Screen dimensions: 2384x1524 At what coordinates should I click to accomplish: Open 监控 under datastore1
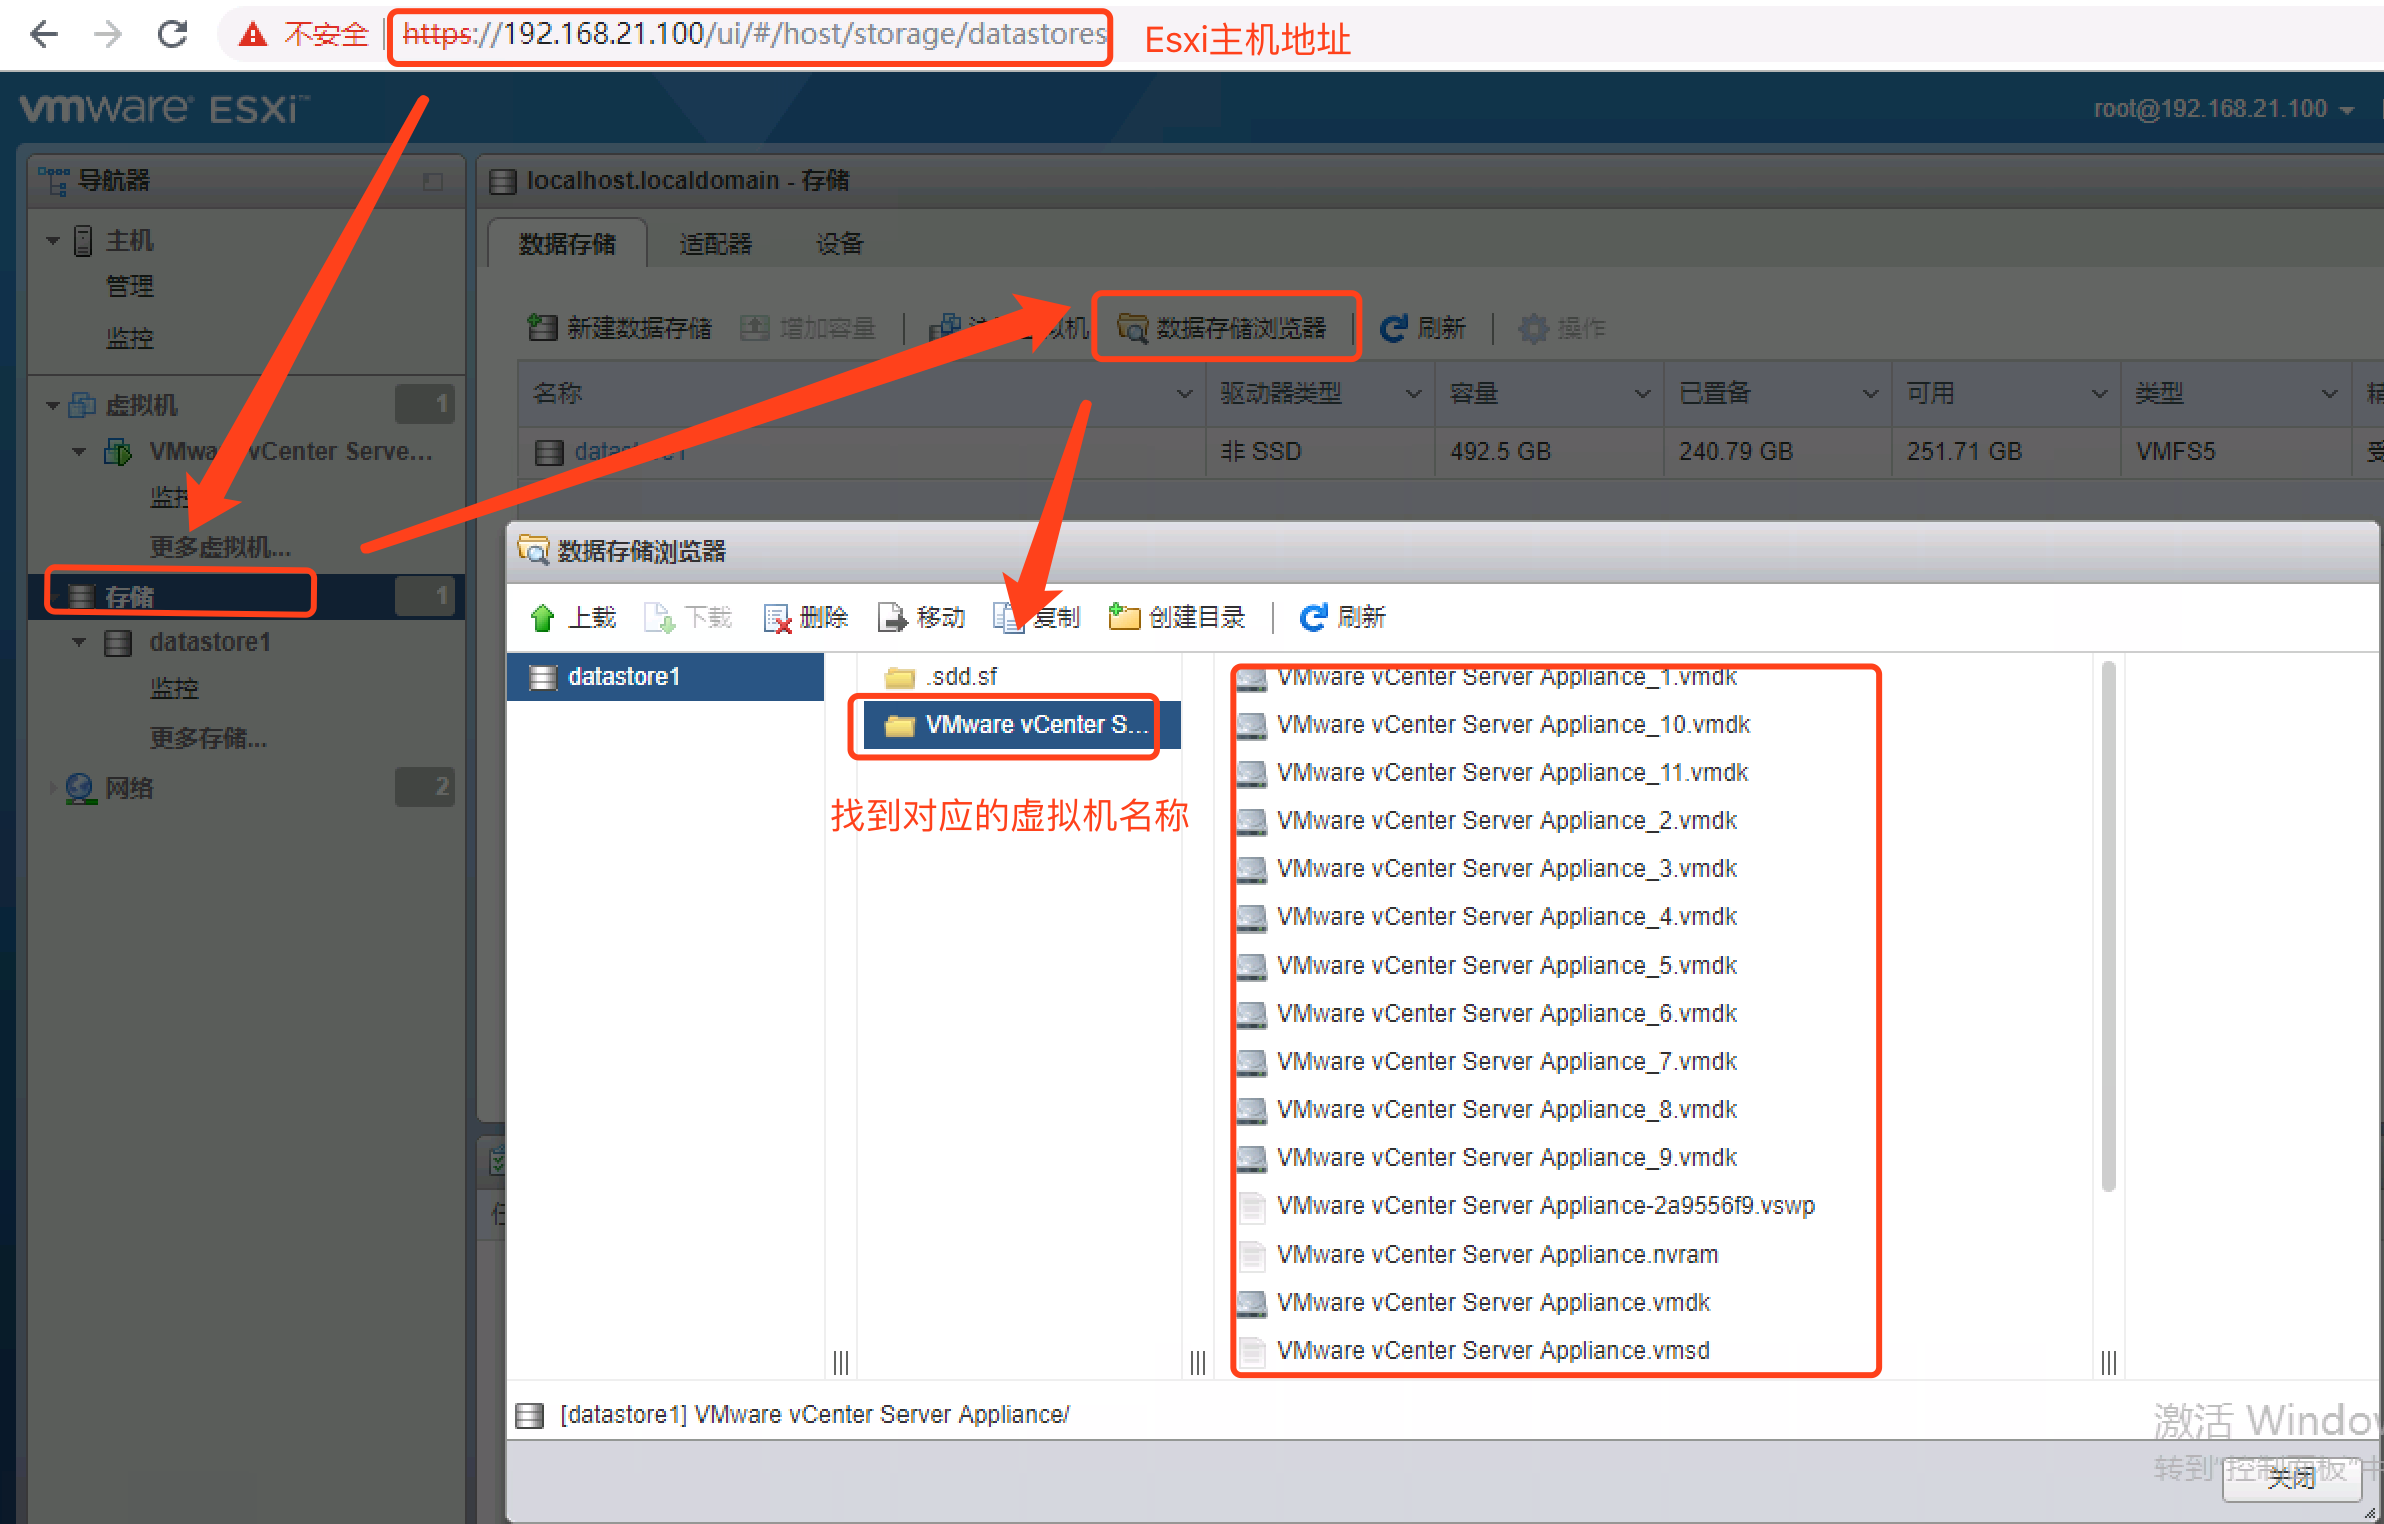pyautogui.click(x=174, y=688)
